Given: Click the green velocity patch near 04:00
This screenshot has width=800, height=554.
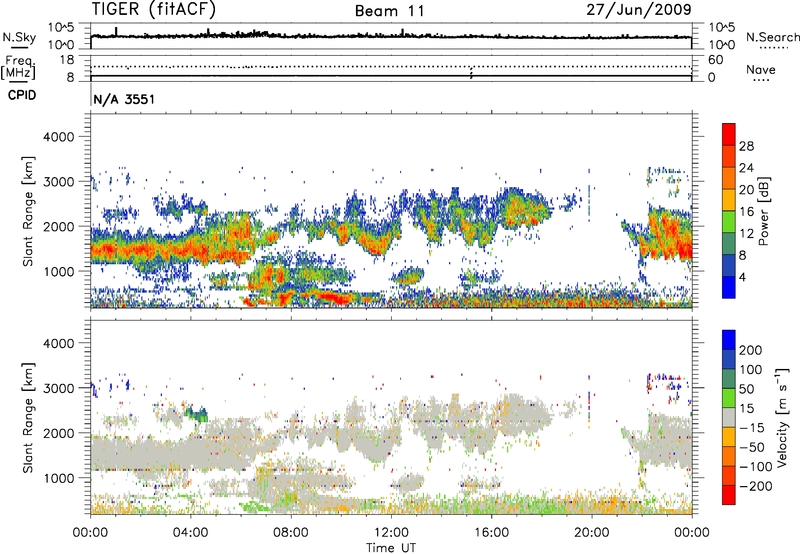Looking at the screenshot, I should click(197, 413).
